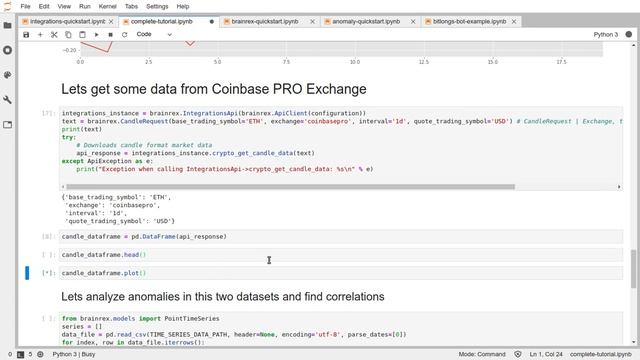Restart the kernel with refresh icon
Screen dimensions: 640x360
(x=124, y=35)
